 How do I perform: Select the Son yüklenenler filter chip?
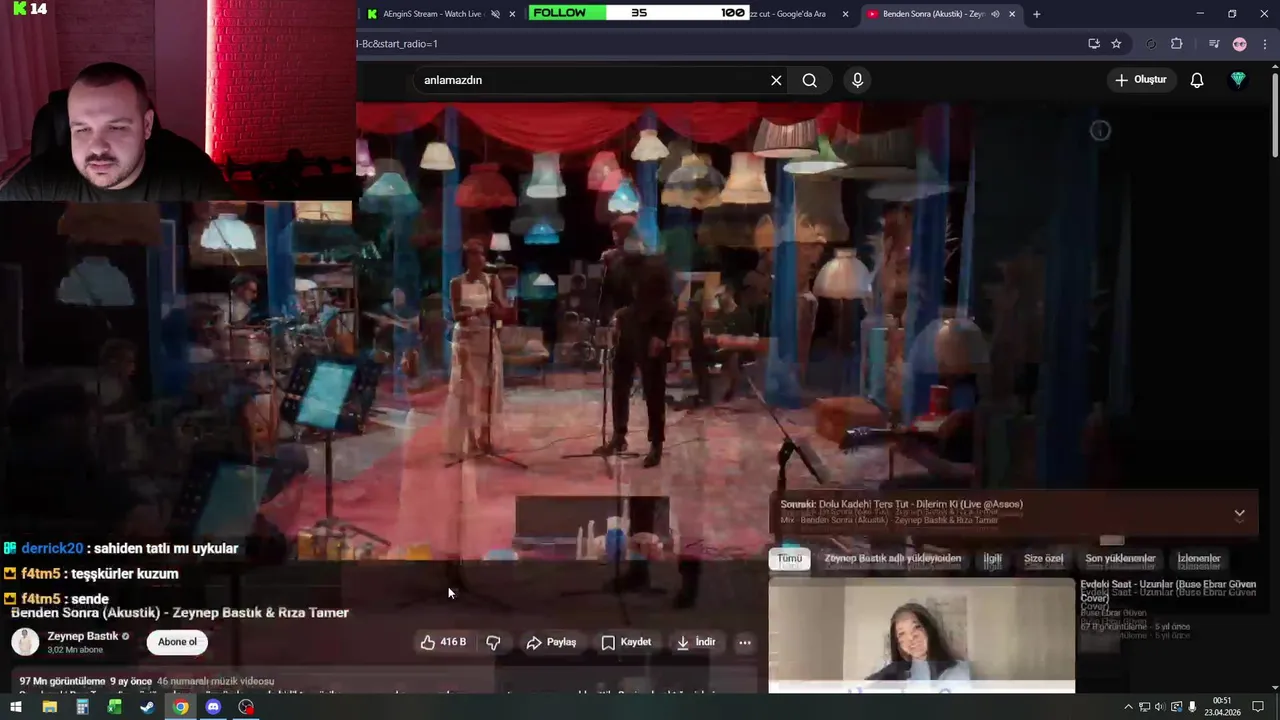(x=1120, y=559)
